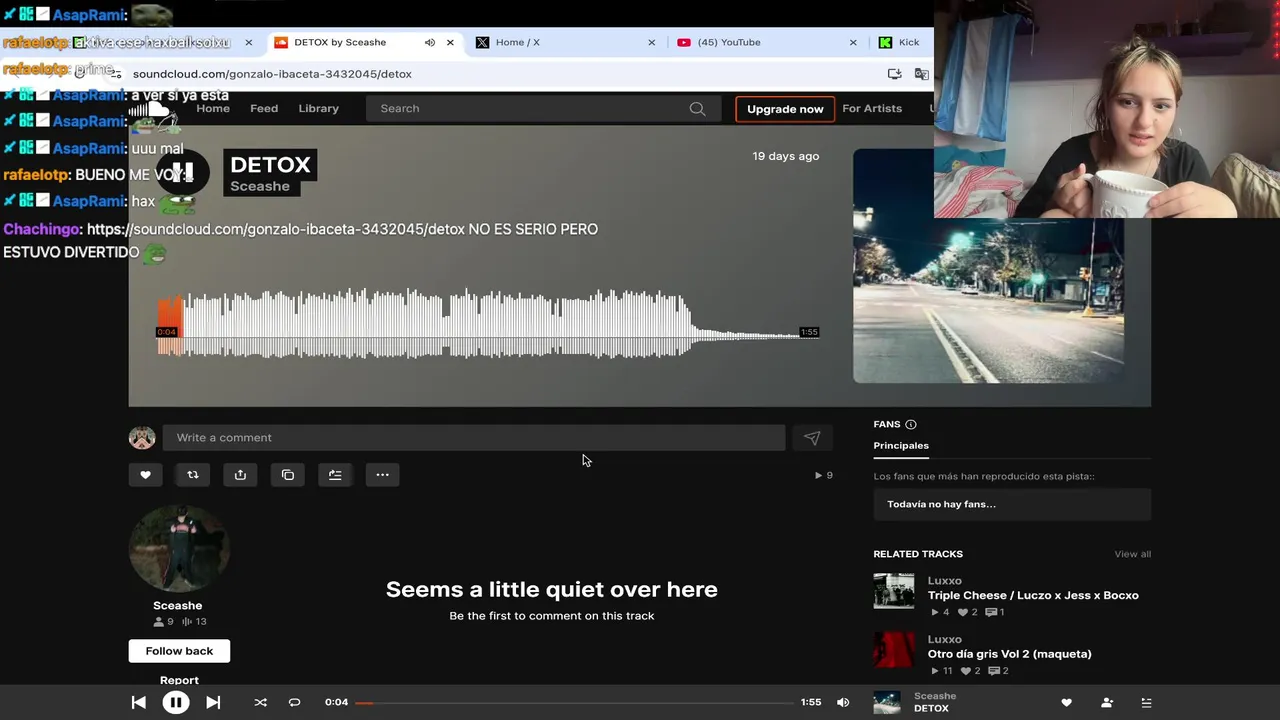Mute volume speaker icon in player
The height and width of the screenshot is (720, 1280).
tap(843, 702)
